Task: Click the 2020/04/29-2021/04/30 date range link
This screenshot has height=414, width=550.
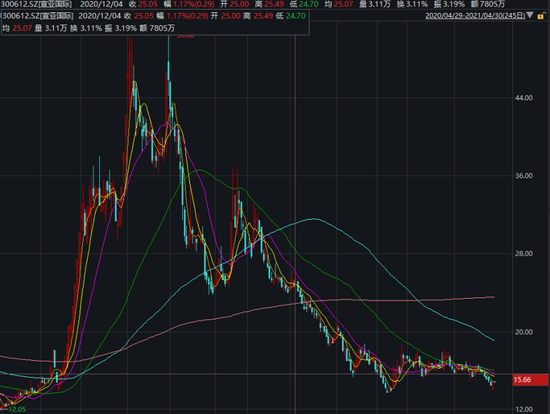Action: click(475, 15)
